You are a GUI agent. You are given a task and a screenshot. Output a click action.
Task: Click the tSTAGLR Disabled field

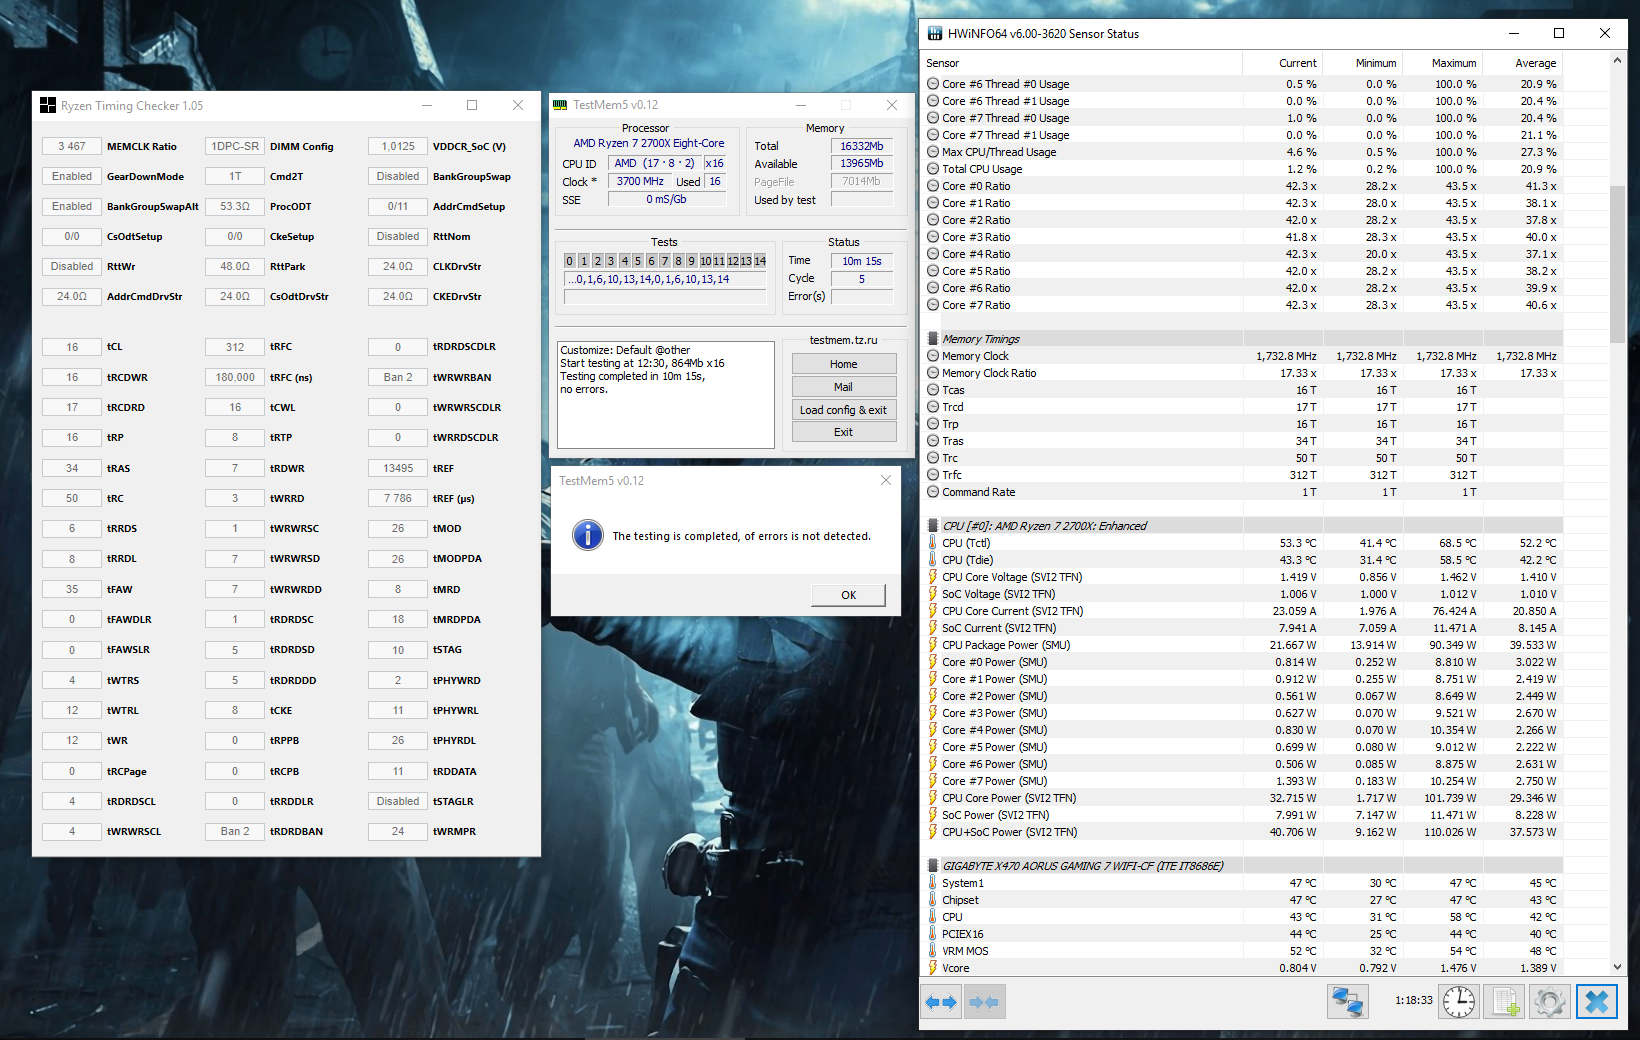coord(398,801)
